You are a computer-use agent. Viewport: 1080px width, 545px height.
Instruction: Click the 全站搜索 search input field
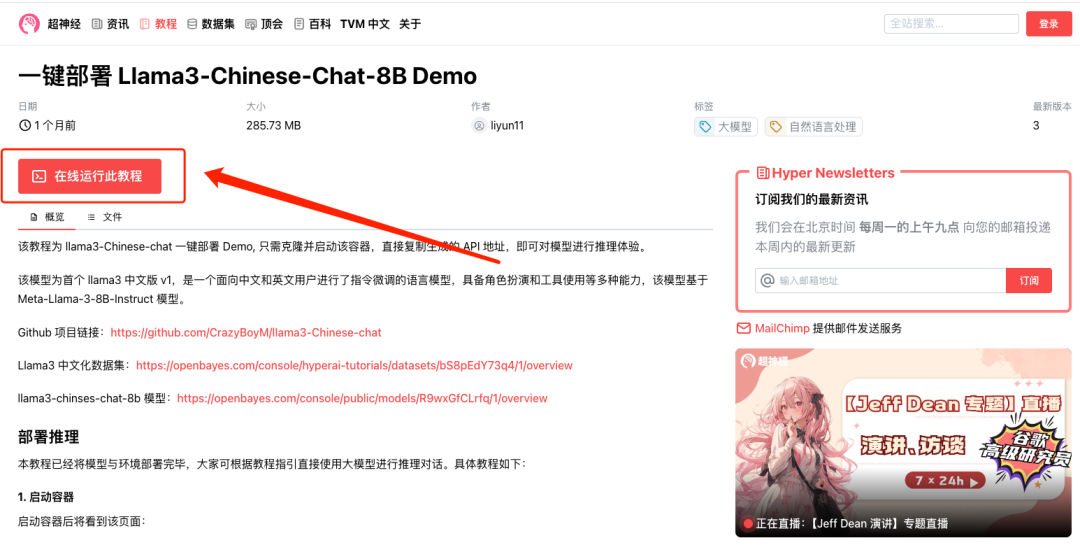click(x=951, y=23)
